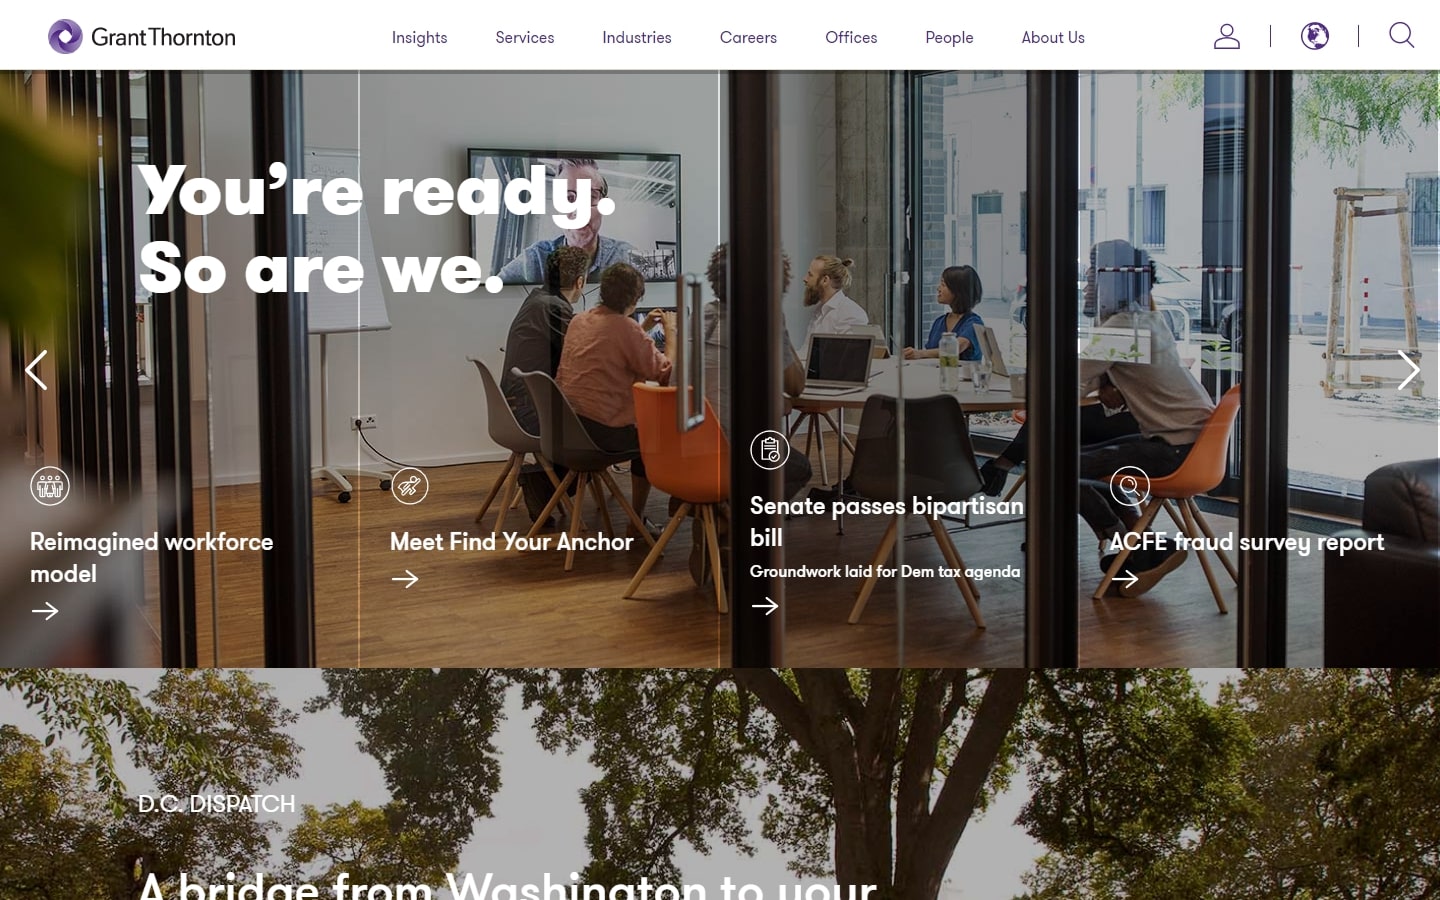Open the Industries menu

[x=637, y=37]
